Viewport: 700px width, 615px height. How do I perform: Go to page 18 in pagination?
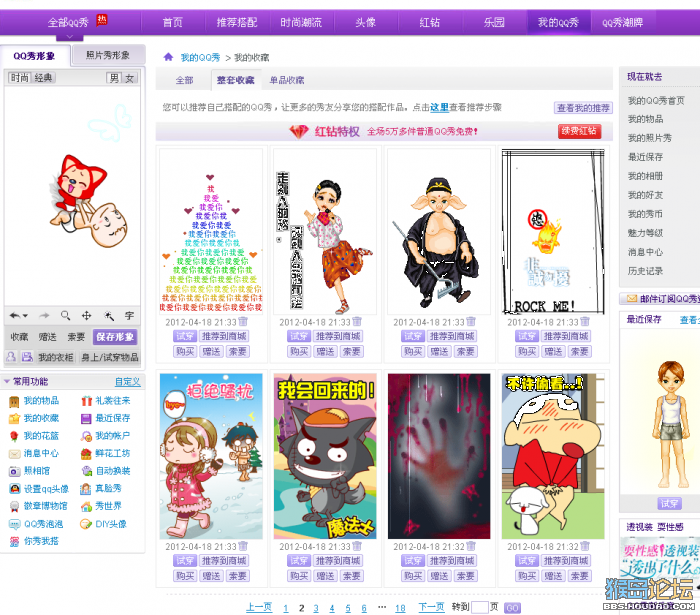pos(400,608)
